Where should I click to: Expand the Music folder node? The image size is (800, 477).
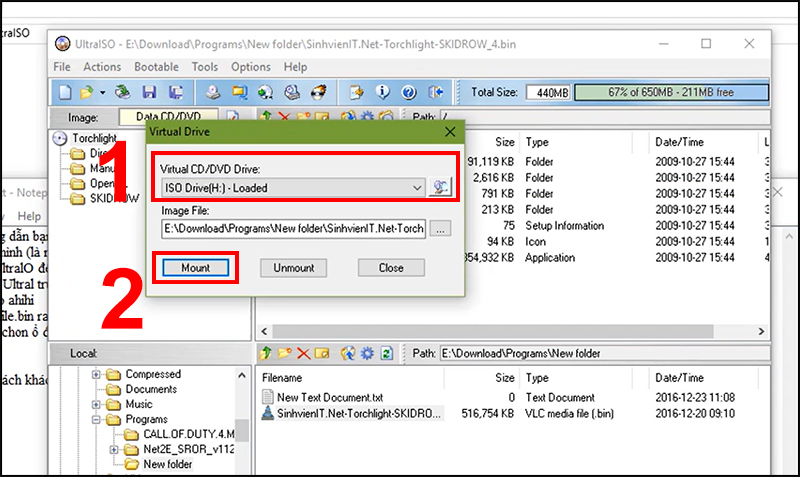pos(96,405)
